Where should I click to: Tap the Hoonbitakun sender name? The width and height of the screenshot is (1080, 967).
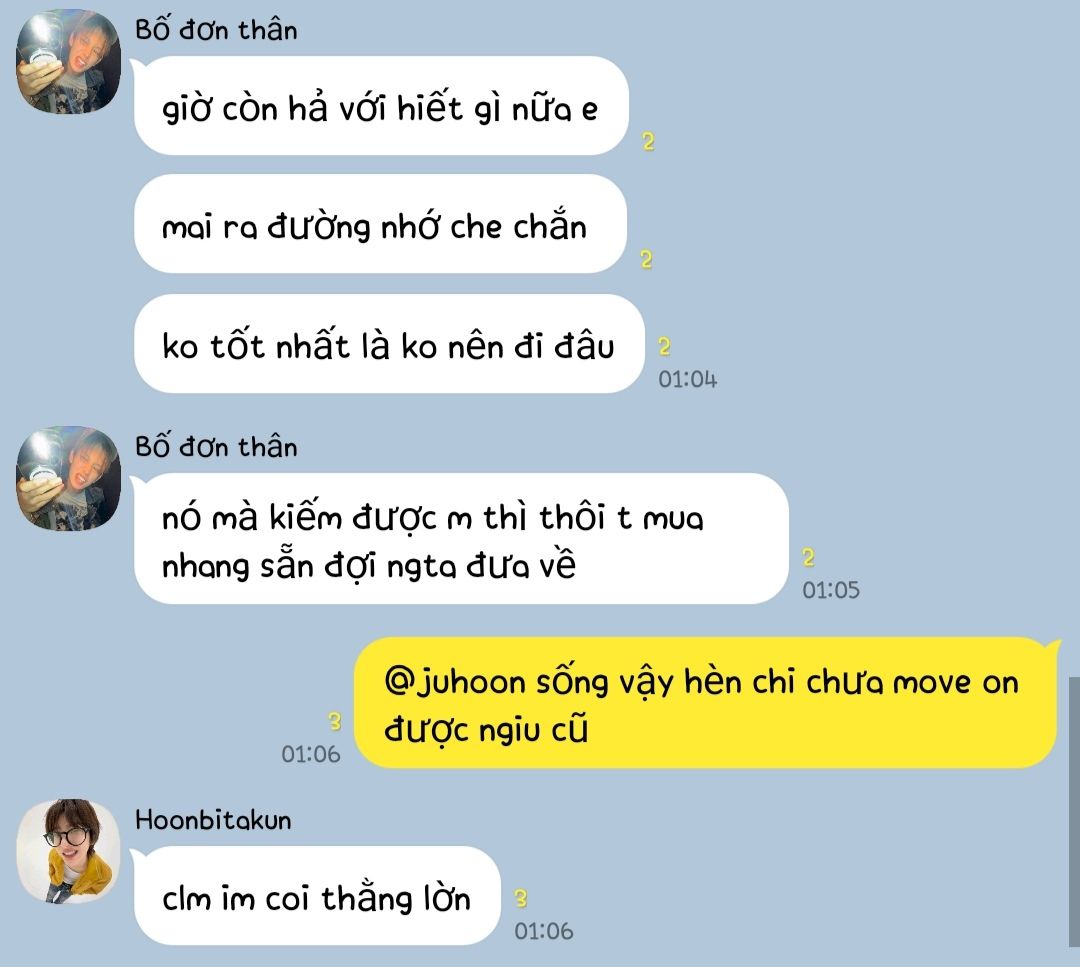[213, 820]
